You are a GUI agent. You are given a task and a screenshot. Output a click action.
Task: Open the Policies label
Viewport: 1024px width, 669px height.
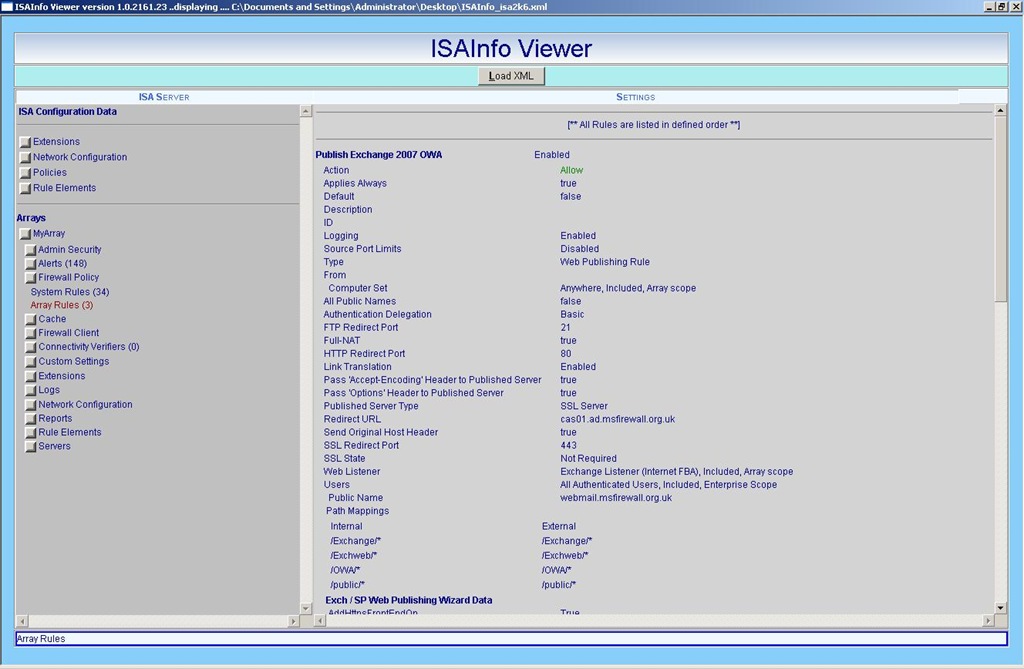tap(50, 172)
